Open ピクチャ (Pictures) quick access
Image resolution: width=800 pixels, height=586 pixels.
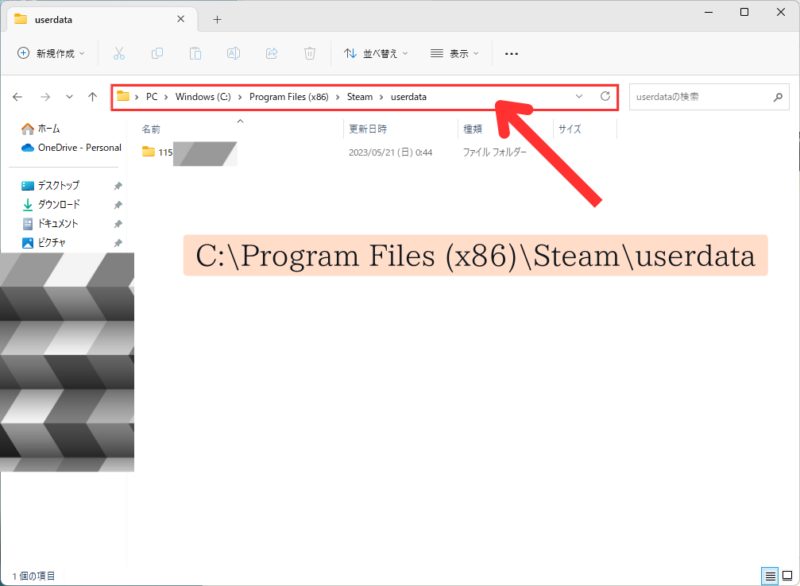[x=43, y=243]
